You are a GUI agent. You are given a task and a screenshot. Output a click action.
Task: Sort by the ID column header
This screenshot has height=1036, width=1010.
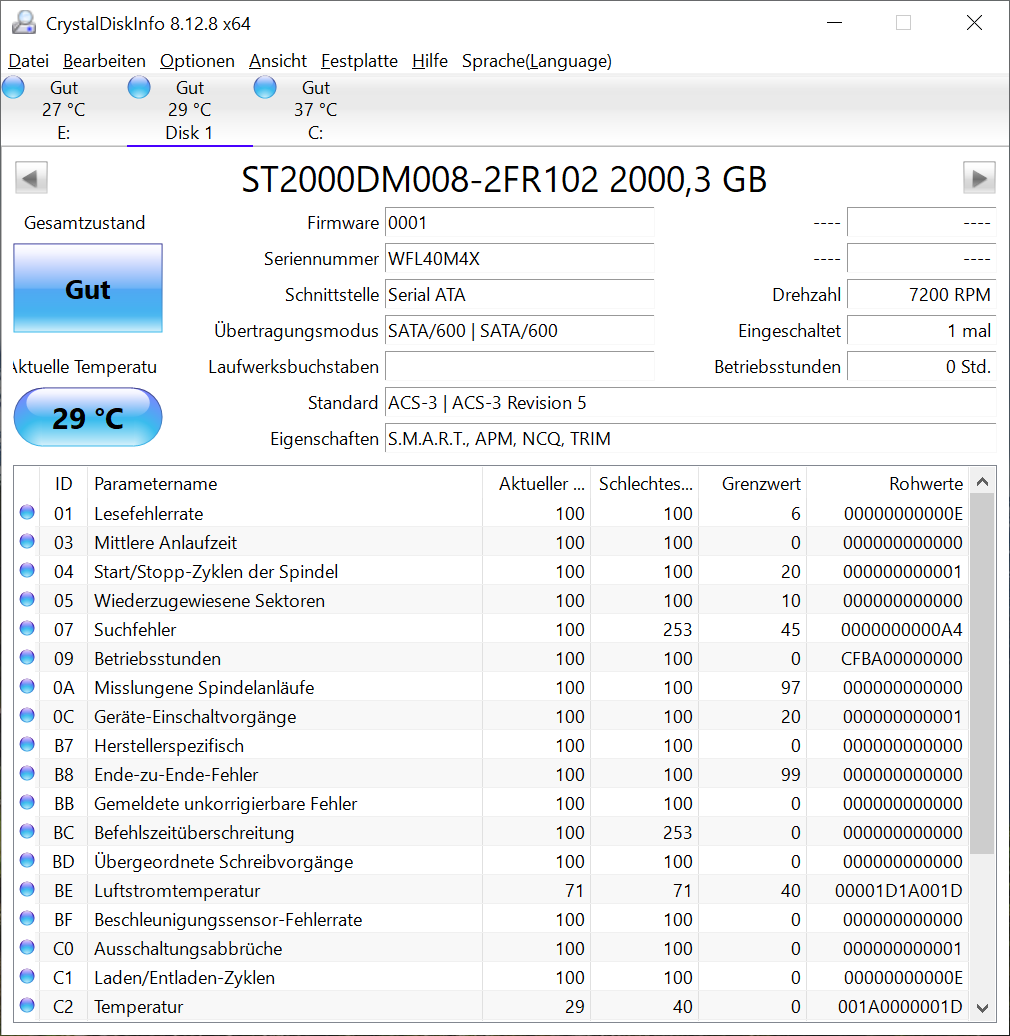coord(63,484)
